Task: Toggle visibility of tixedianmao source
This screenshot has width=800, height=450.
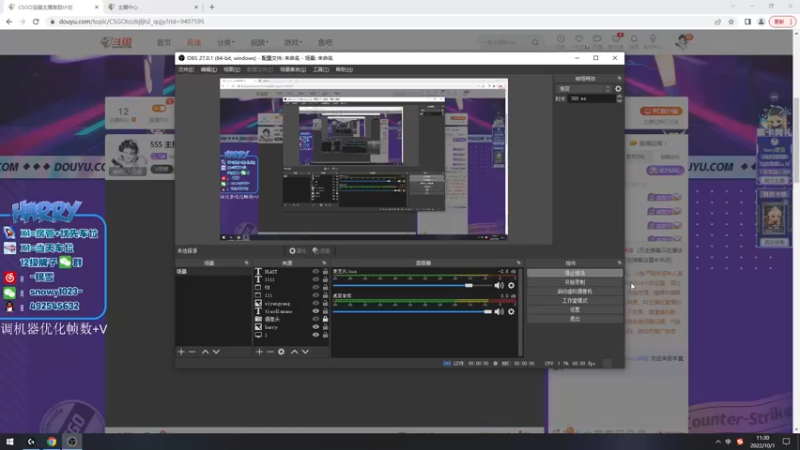Action: click(x=315, y=311)
